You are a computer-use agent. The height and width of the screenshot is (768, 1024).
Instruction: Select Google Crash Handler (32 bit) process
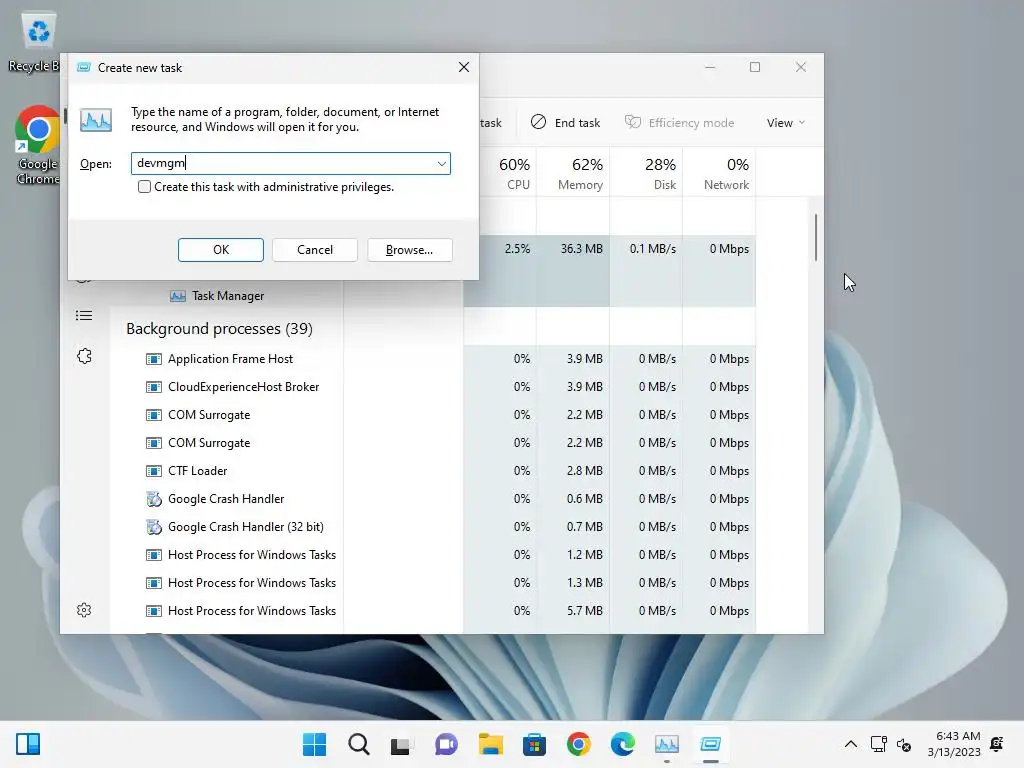tap(246, 527)
